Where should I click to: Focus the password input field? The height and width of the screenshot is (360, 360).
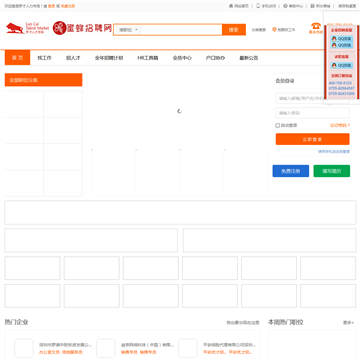tap(312, 113)
